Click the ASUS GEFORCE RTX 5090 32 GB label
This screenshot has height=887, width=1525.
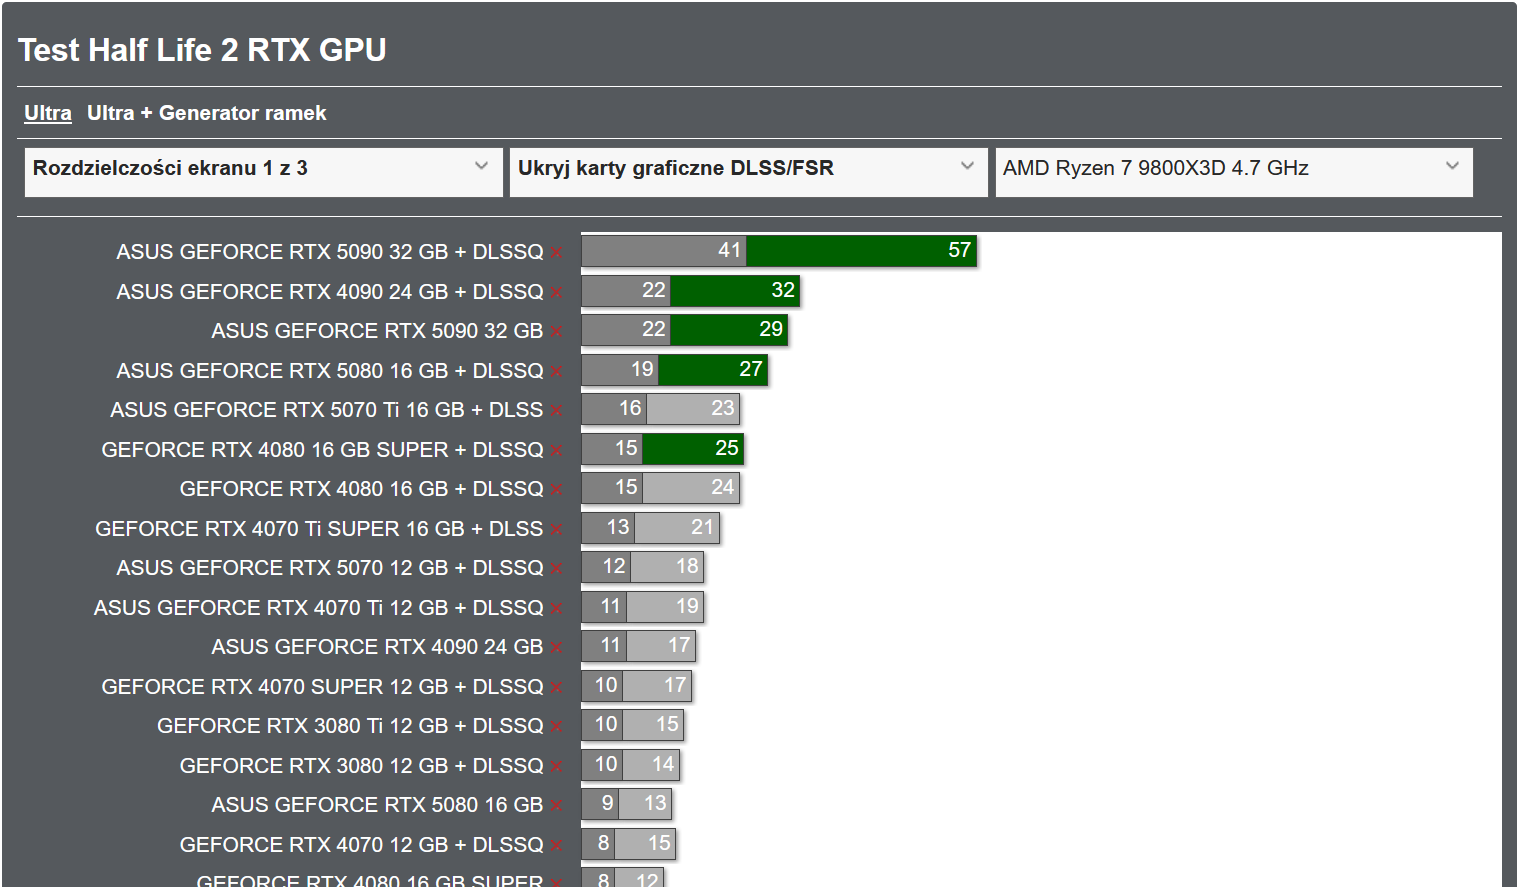tap(377, 331)
